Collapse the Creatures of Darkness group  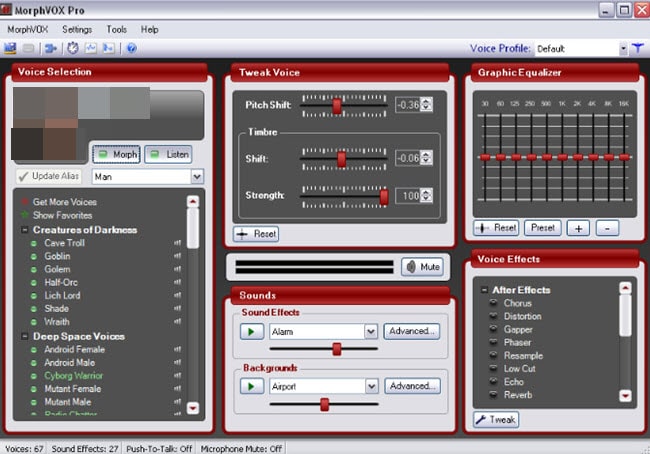(x=24, y=230)
